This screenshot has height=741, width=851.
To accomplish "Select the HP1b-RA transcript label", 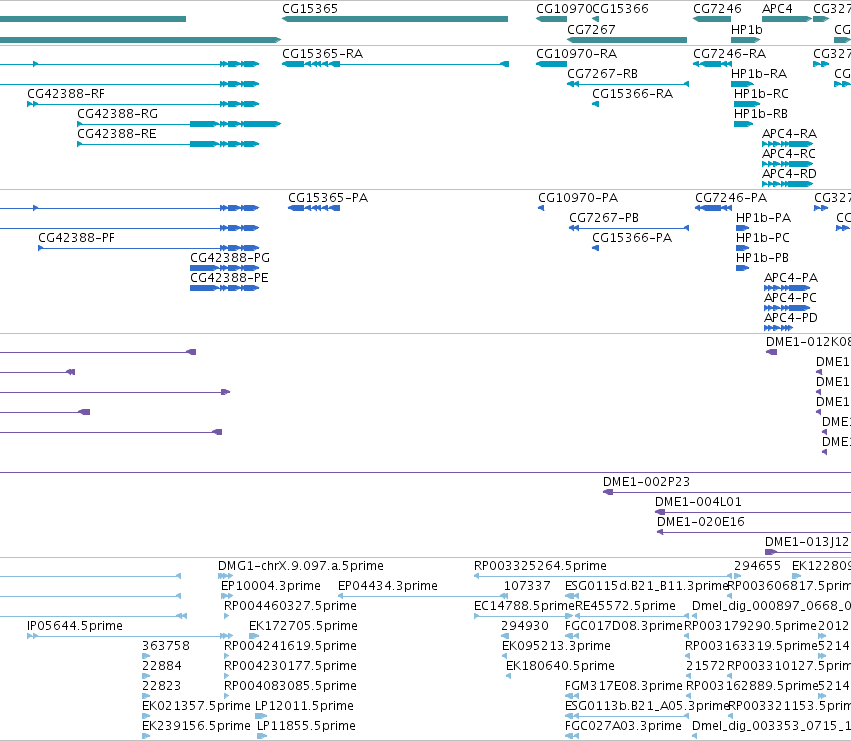I will pos(759,74).
